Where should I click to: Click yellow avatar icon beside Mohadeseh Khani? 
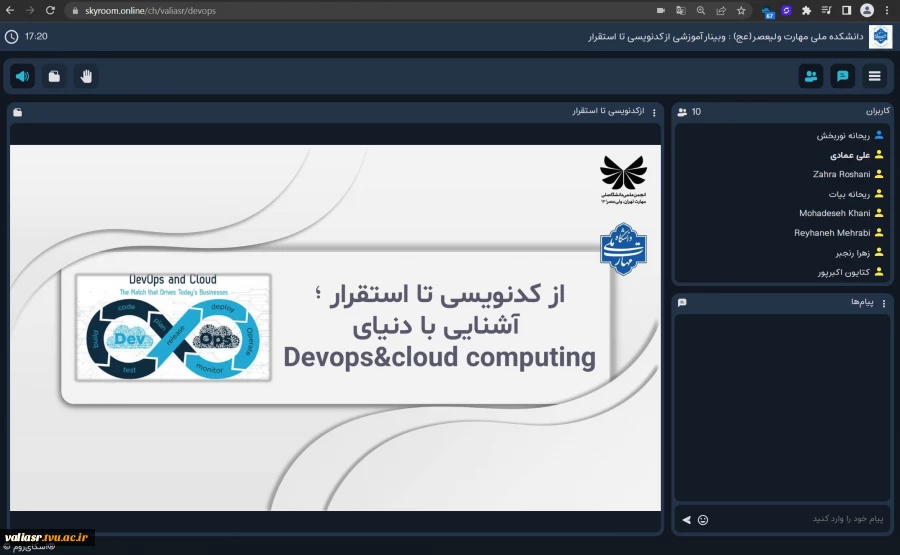879,213
